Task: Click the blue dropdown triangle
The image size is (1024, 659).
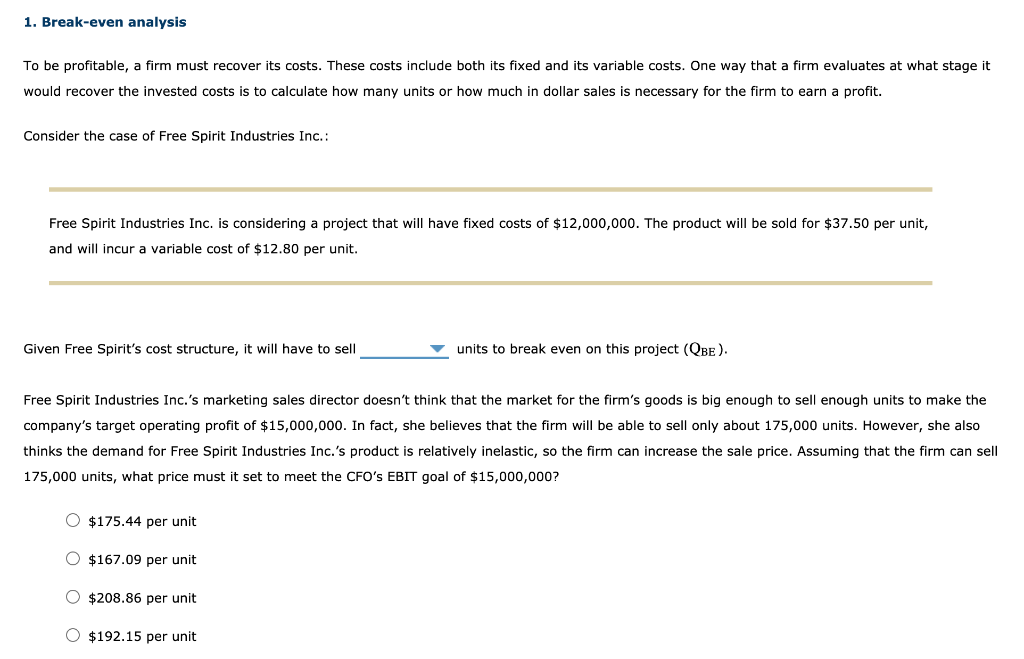Action: tap(437, 347)
